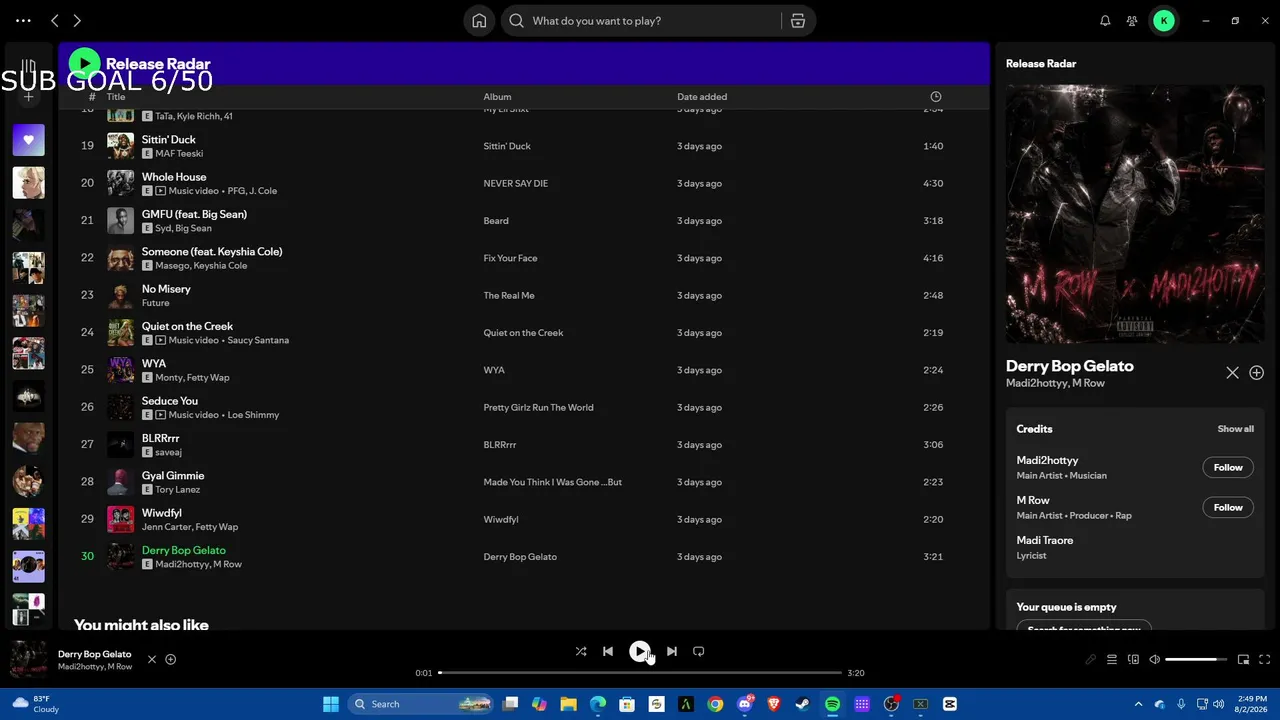Open the Home page
This screenshot has width=1280, height=720.
point(479,21)
